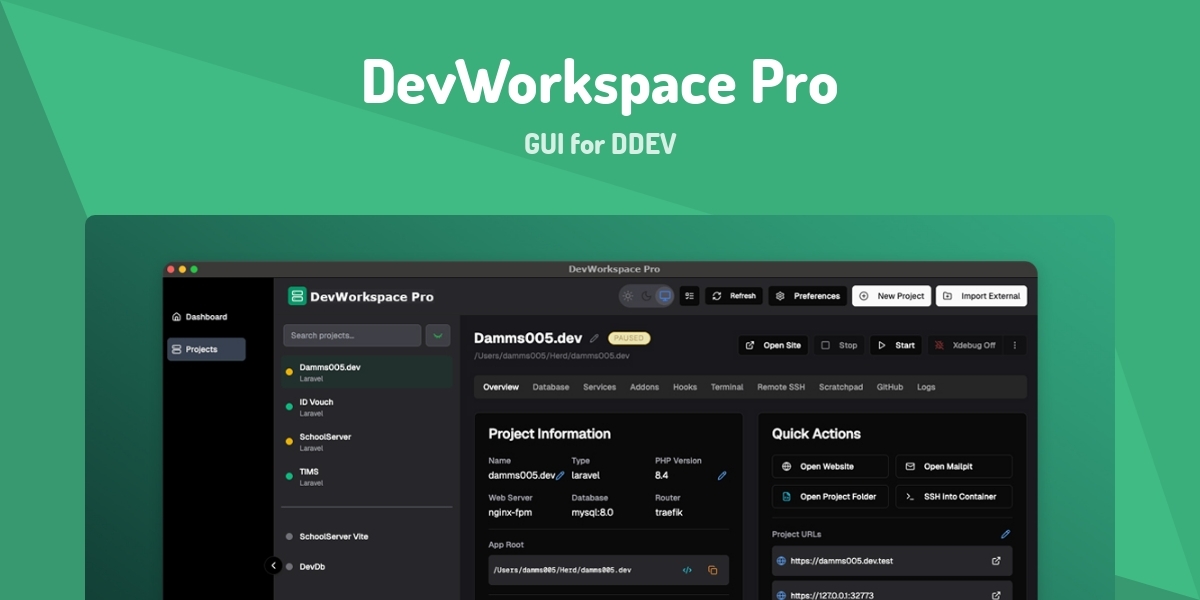The image size is (1200, 600).
Task: Open Dashboard in the sidebar
Action: pyautogui.click(x=206, y=317)
